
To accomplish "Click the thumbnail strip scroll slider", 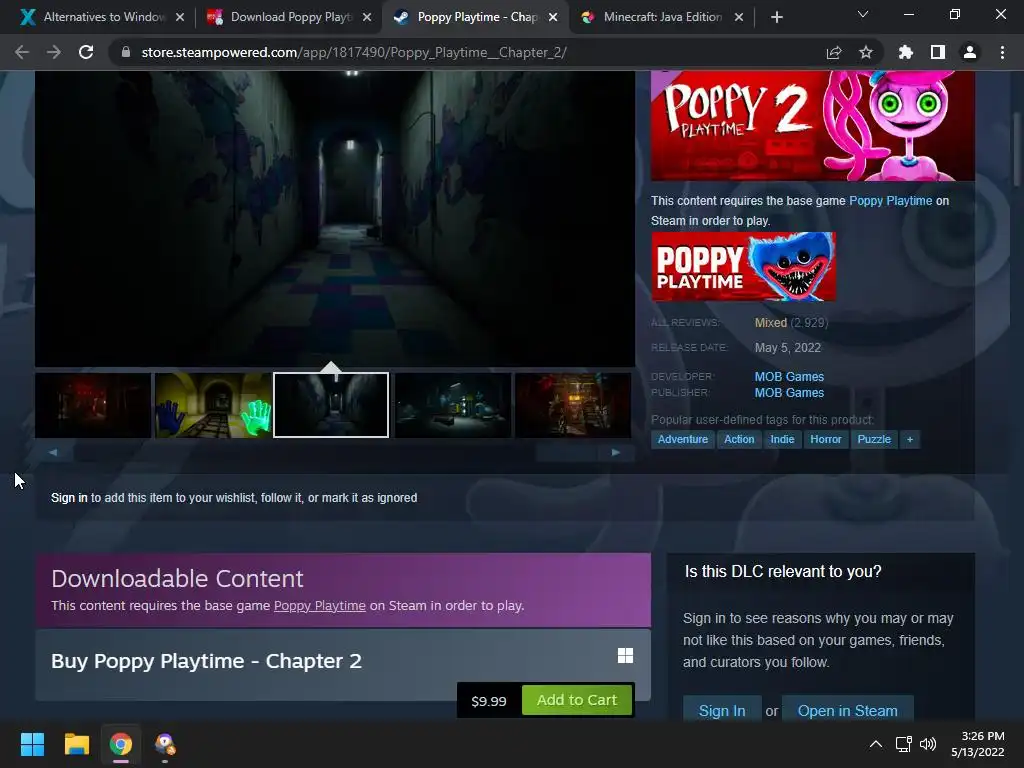I will (566, 452).
